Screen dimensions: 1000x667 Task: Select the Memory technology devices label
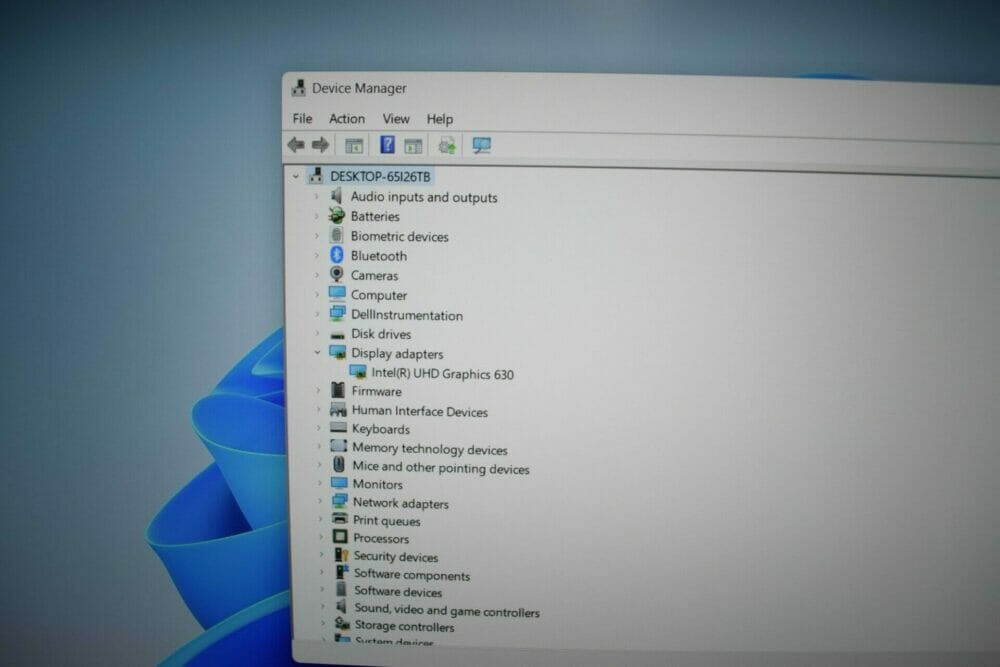click(430, 449)
